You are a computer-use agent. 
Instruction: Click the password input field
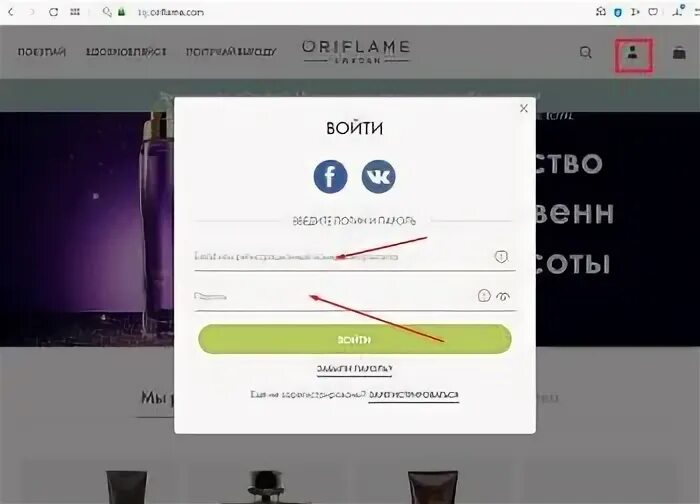335,296
